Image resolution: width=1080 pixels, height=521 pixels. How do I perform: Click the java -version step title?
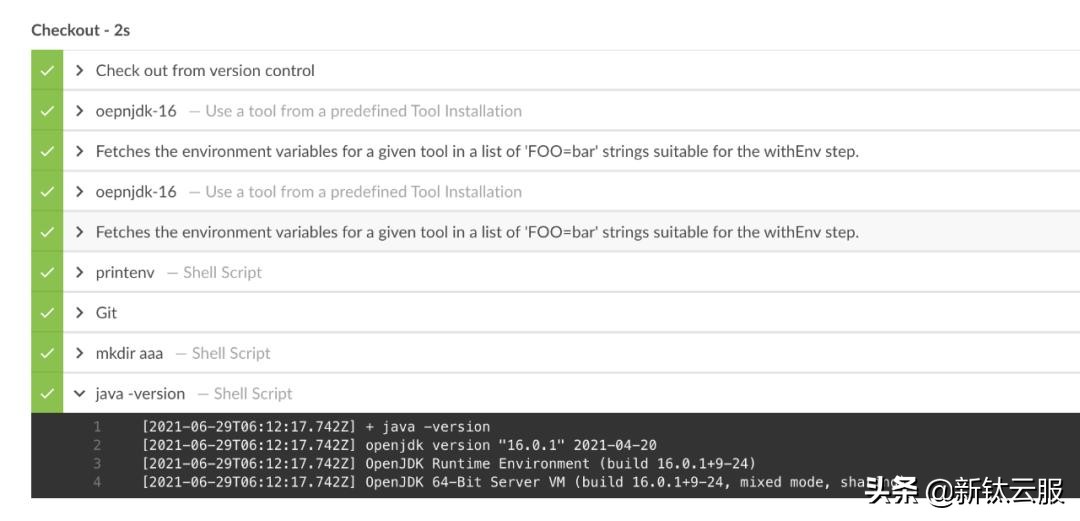tap(140, 394)
